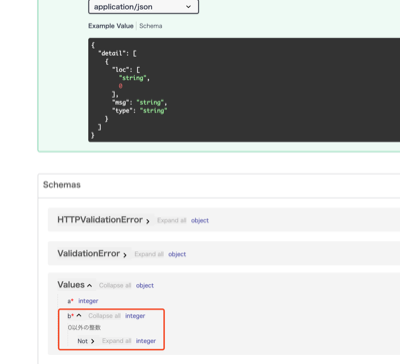
Task: Click the integer type beside Not
Action: tap(146, 341)
